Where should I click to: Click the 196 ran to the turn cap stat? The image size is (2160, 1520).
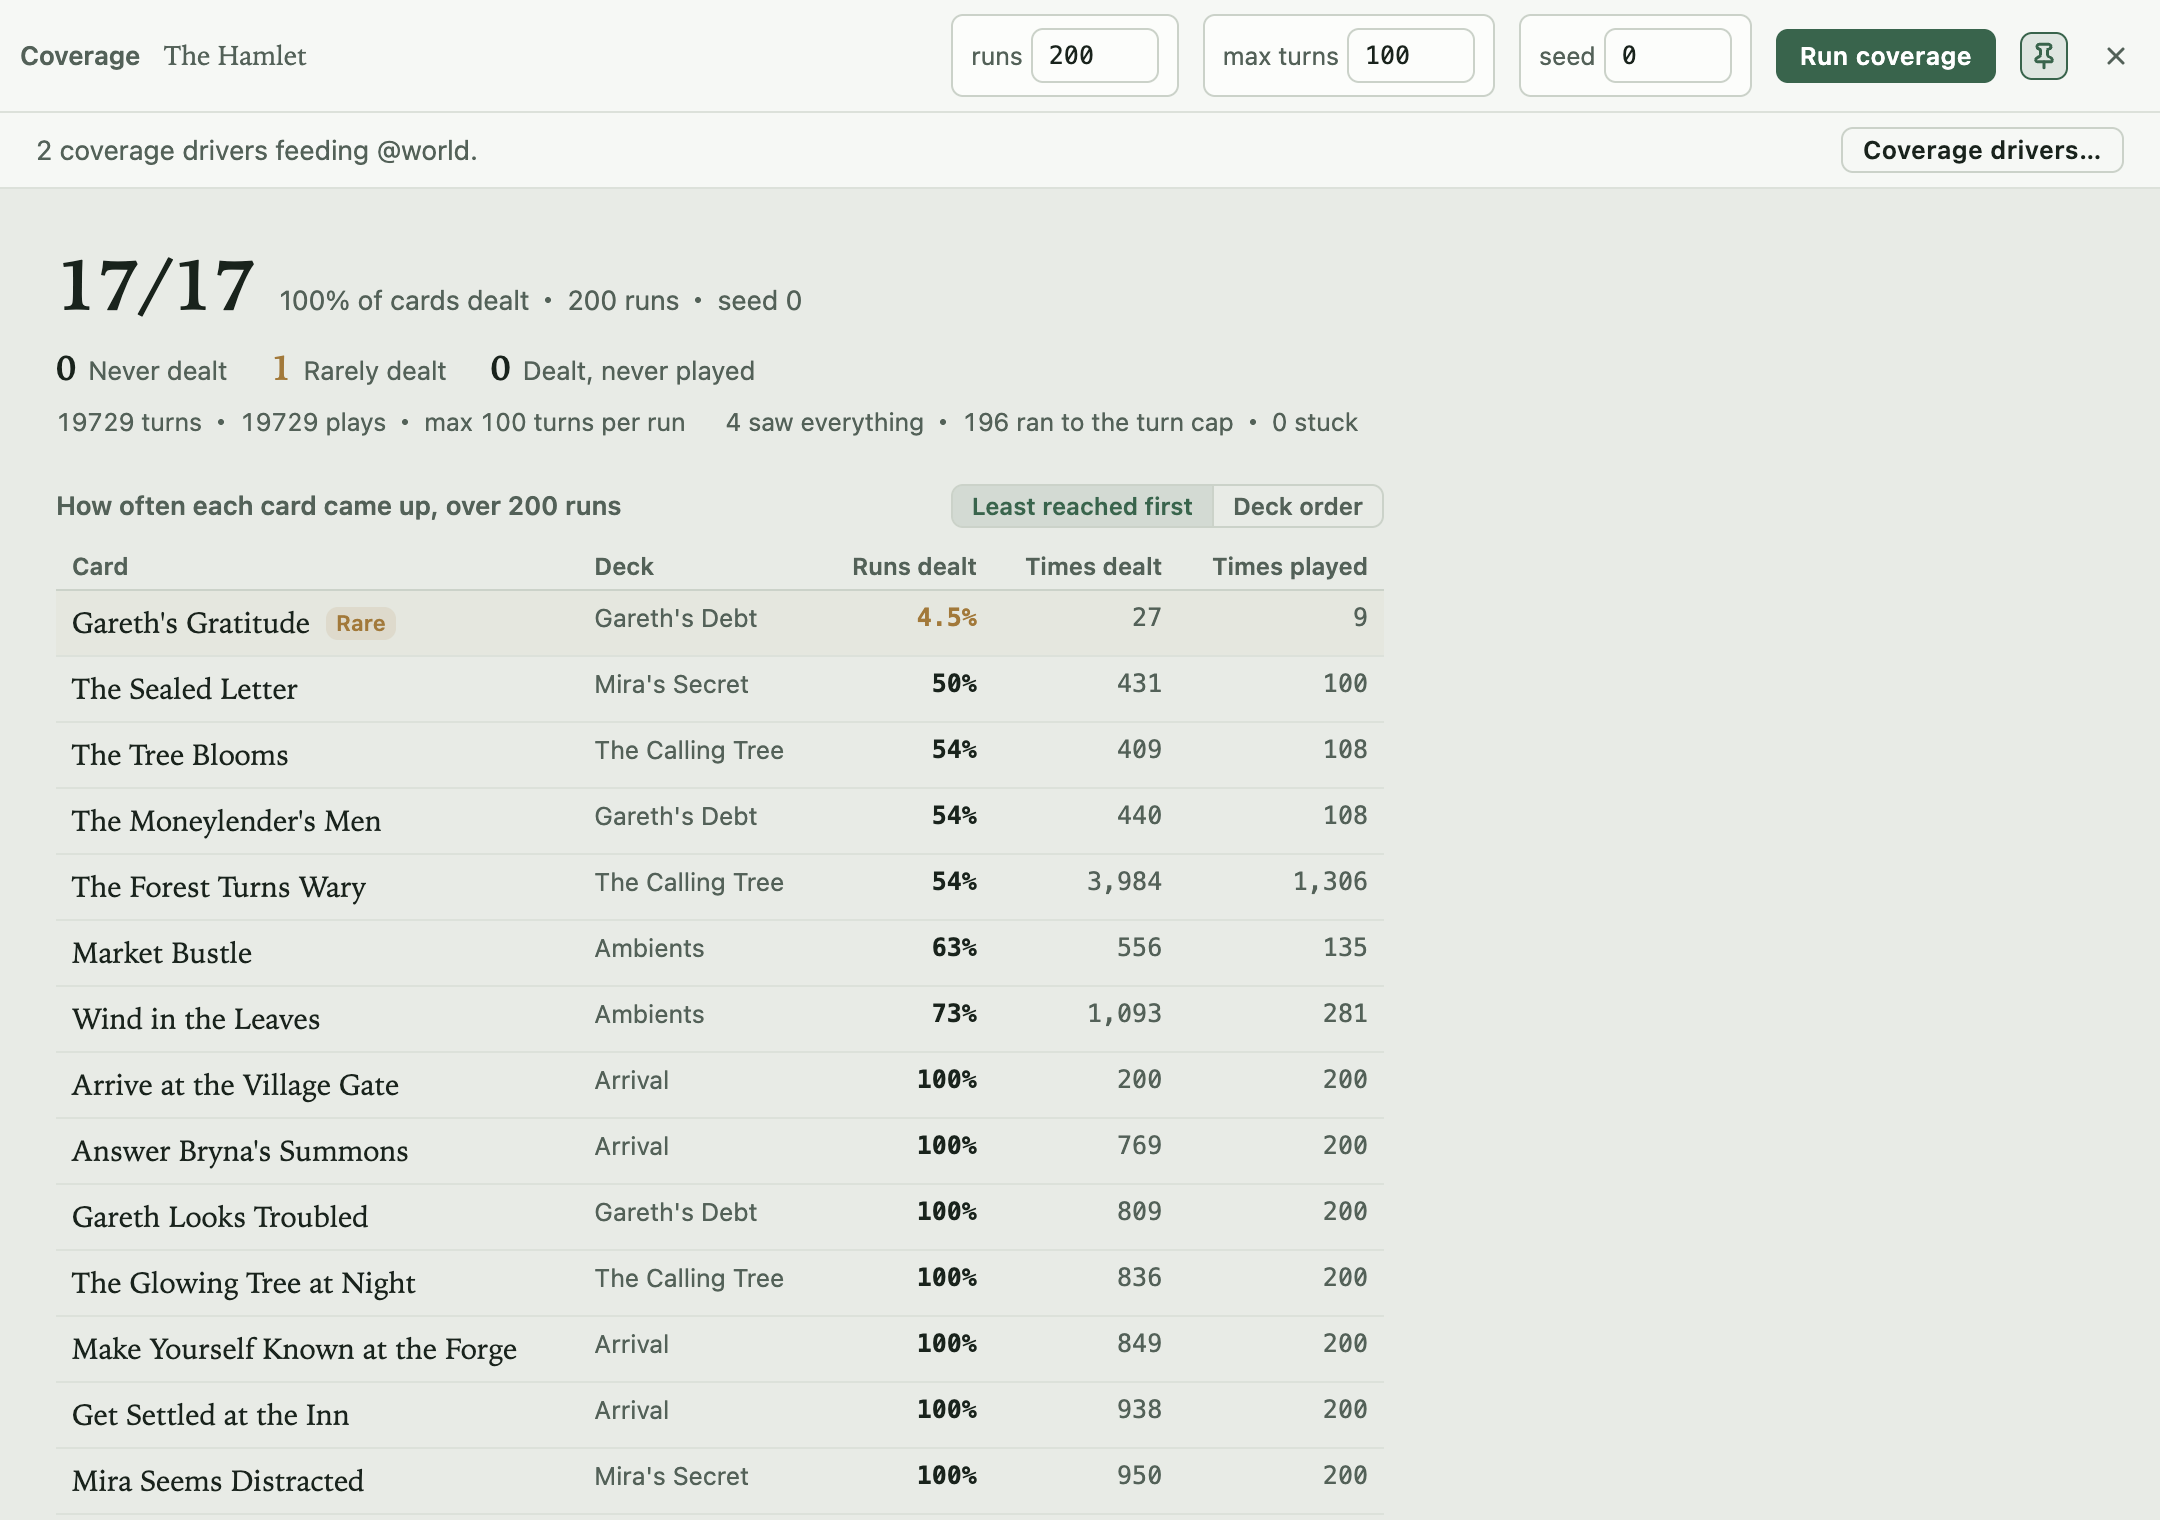[x=1098, y=422]
